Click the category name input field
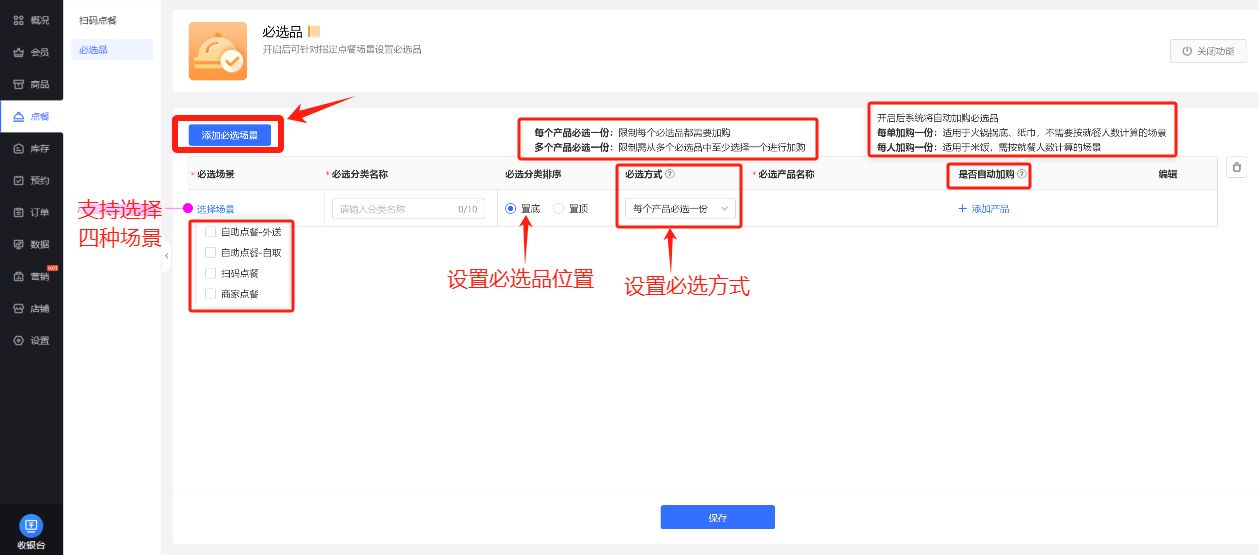The height and width of the screenshot is (555, 1259). (408, 209)
